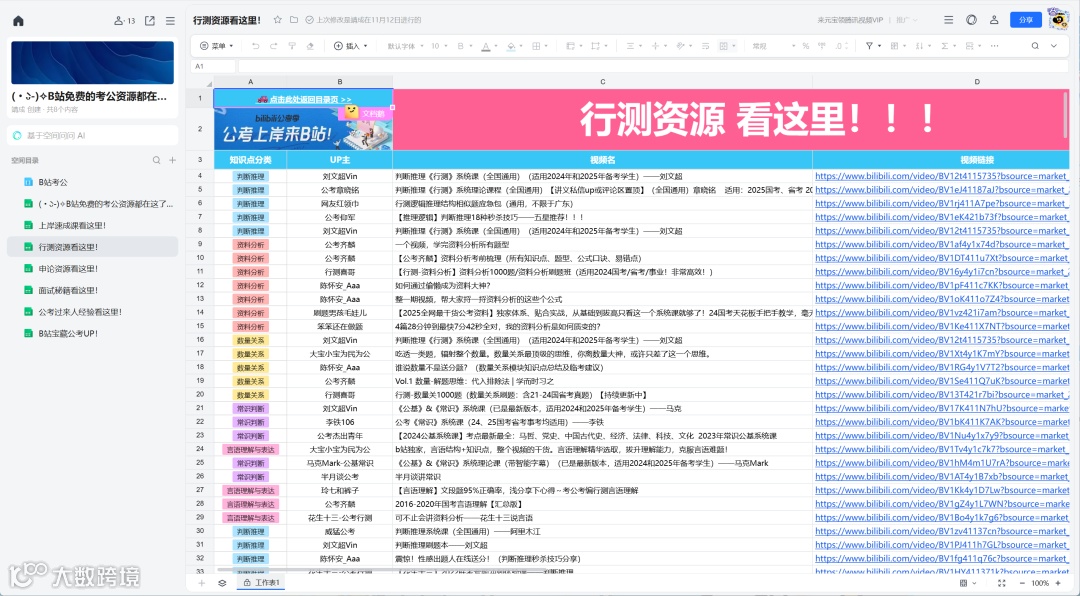Collapse the sidebar with the hamburger icon
Image resolution: width=1080 pixels, height=596 pixels.
170,21
